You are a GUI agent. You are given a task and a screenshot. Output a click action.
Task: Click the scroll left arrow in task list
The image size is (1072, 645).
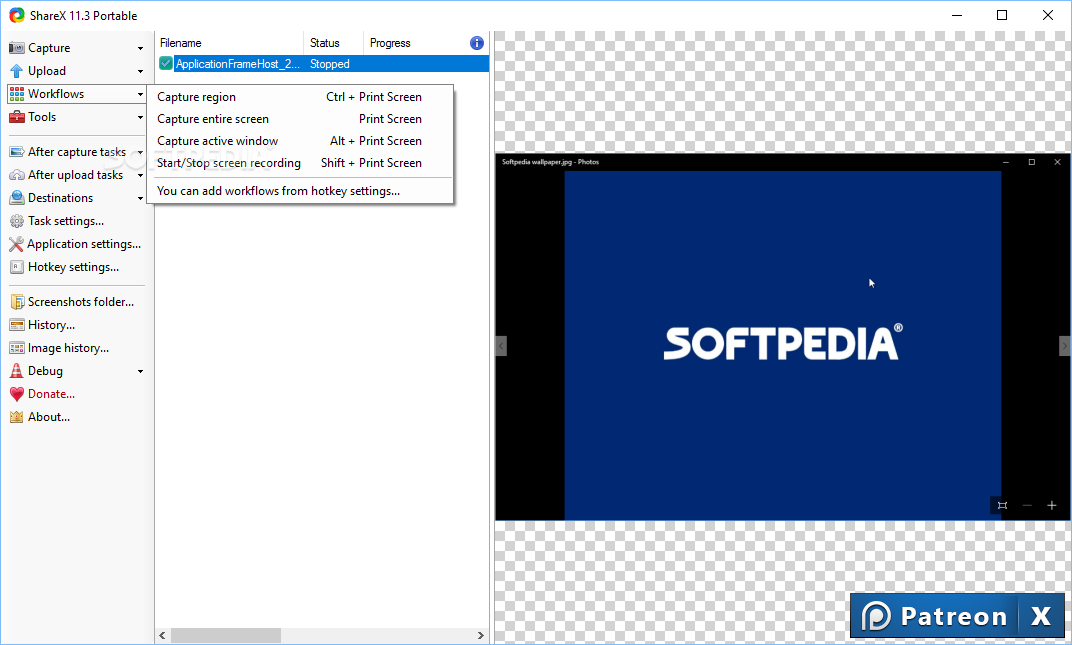click(162, 635)
